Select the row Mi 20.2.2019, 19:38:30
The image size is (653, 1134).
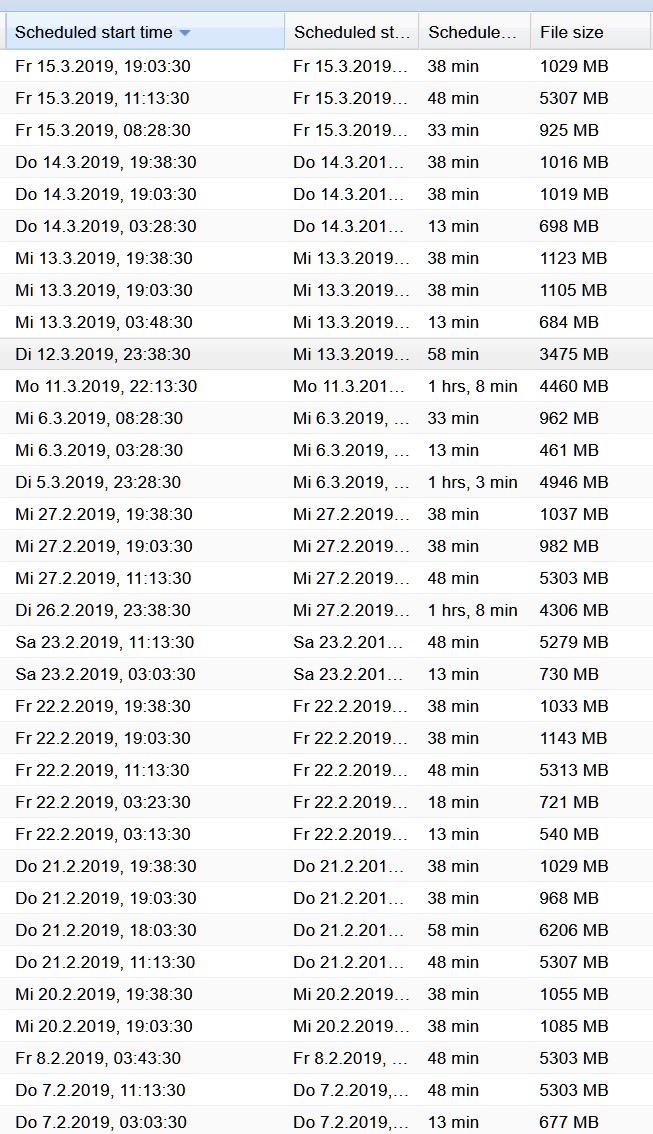[326, 994]
